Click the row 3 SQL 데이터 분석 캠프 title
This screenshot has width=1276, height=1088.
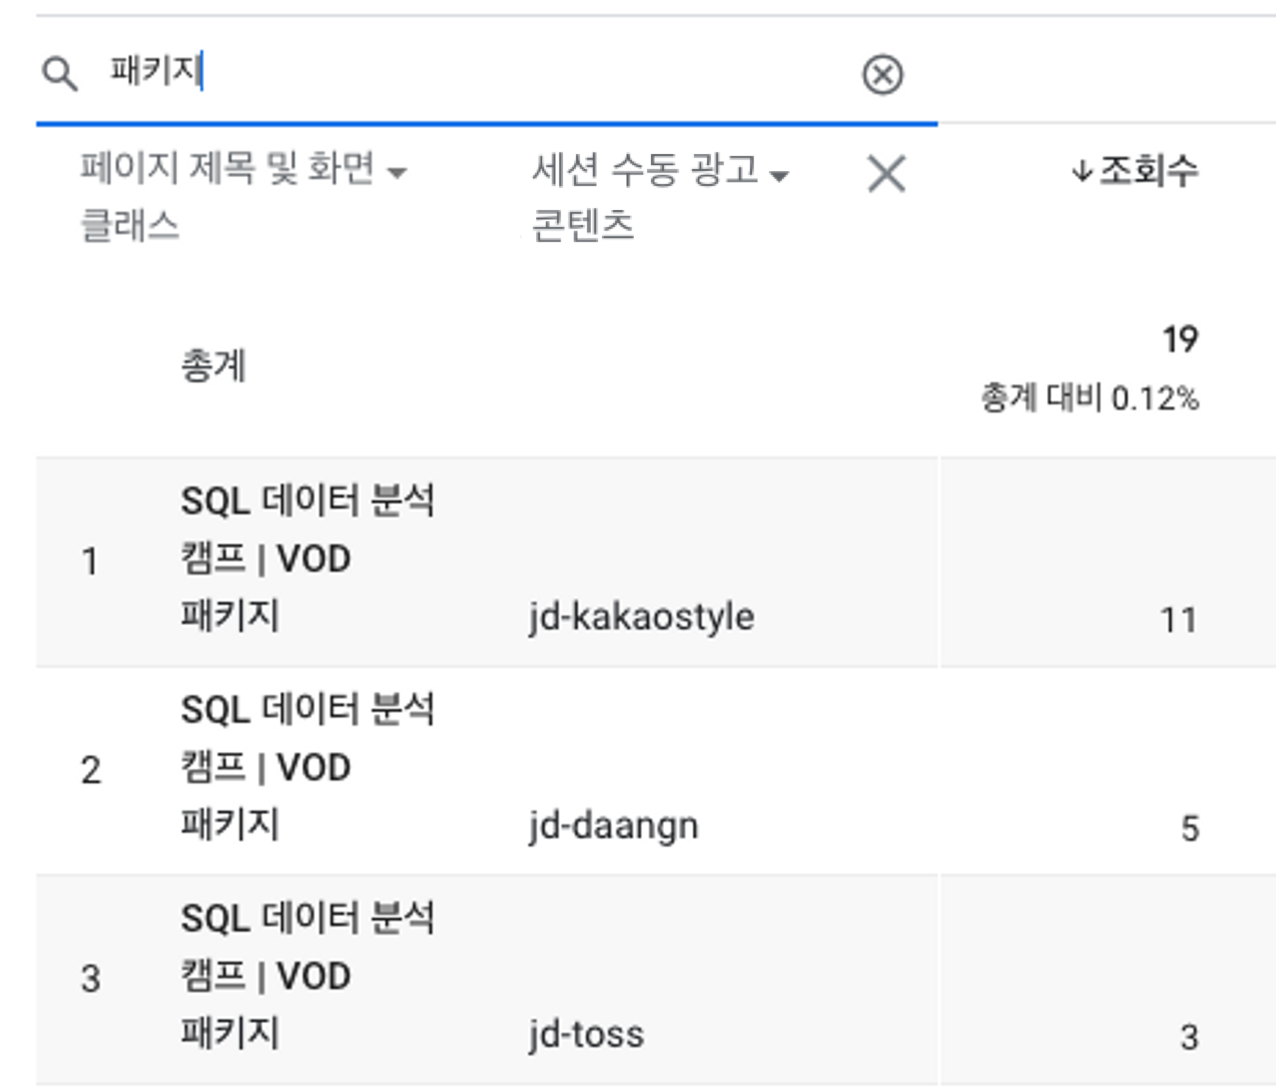click(x=307, y=975)
